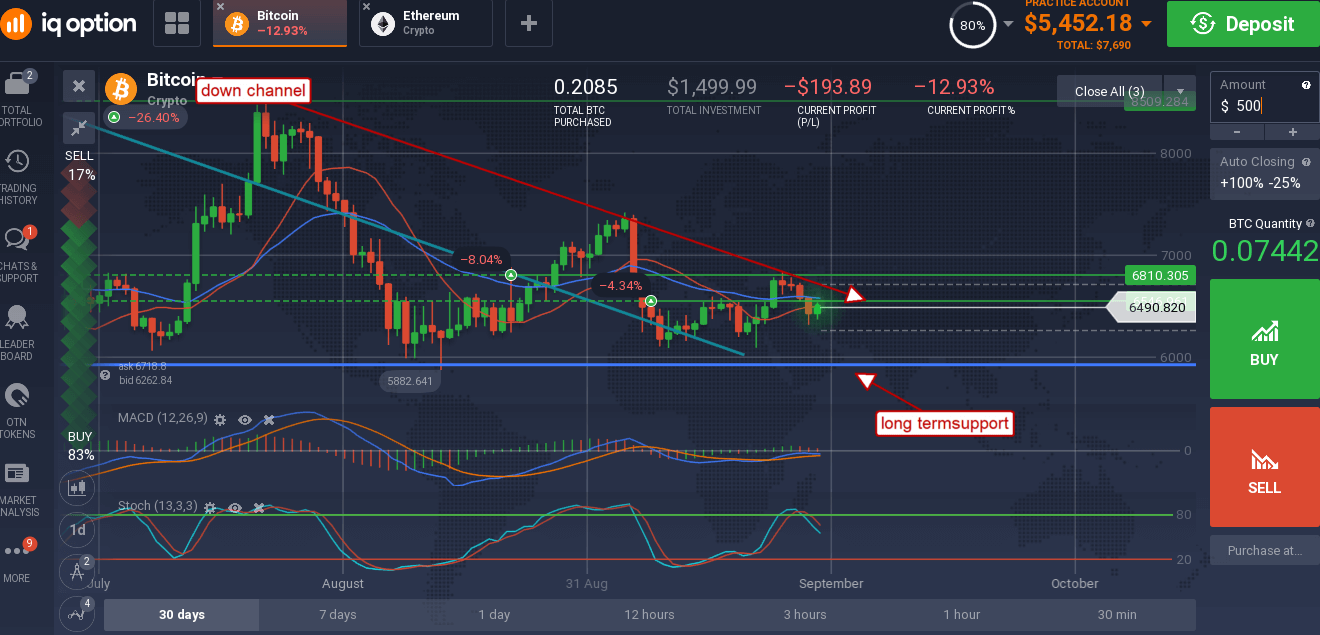Open Stoch indicator settings gear

tap(210, 508)
